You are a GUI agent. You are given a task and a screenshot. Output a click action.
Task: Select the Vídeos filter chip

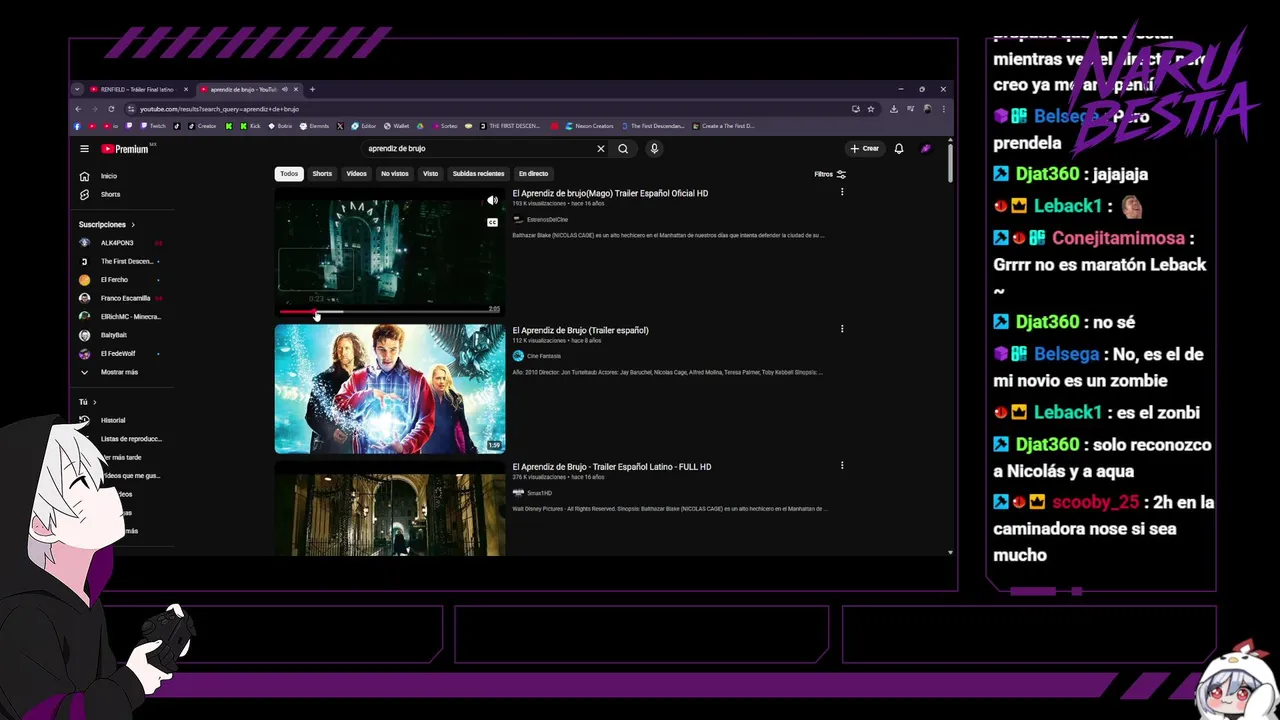[x=357, y=174]
